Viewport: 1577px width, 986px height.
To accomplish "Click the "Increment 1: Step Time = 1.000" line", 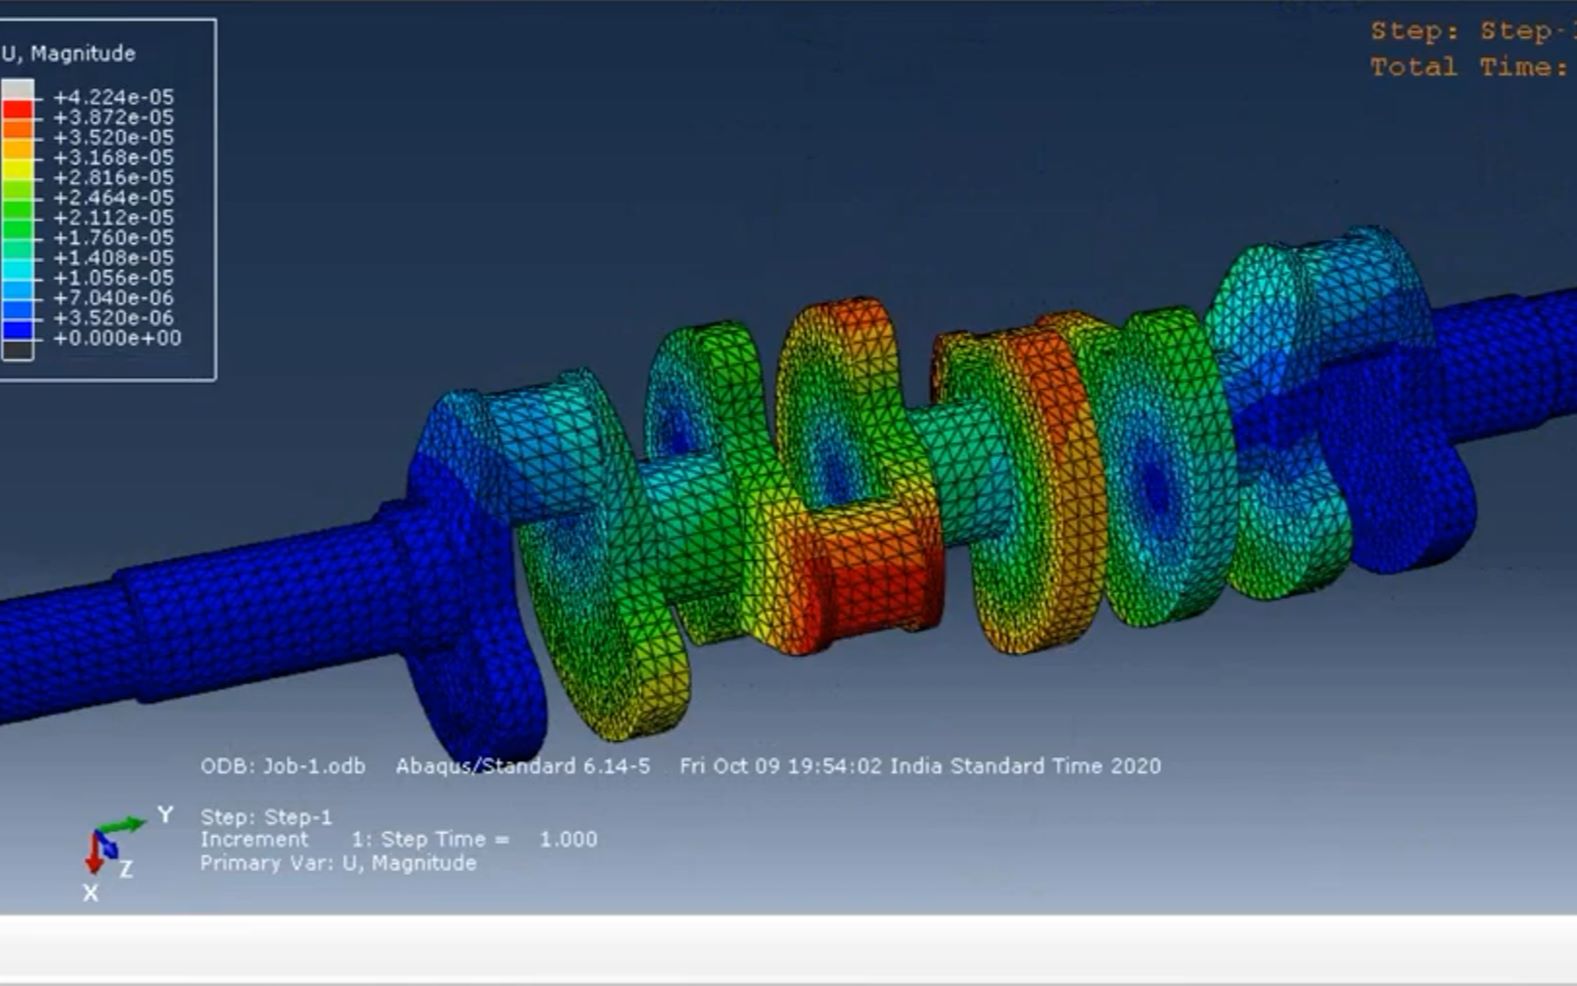I will pos(399,839).
